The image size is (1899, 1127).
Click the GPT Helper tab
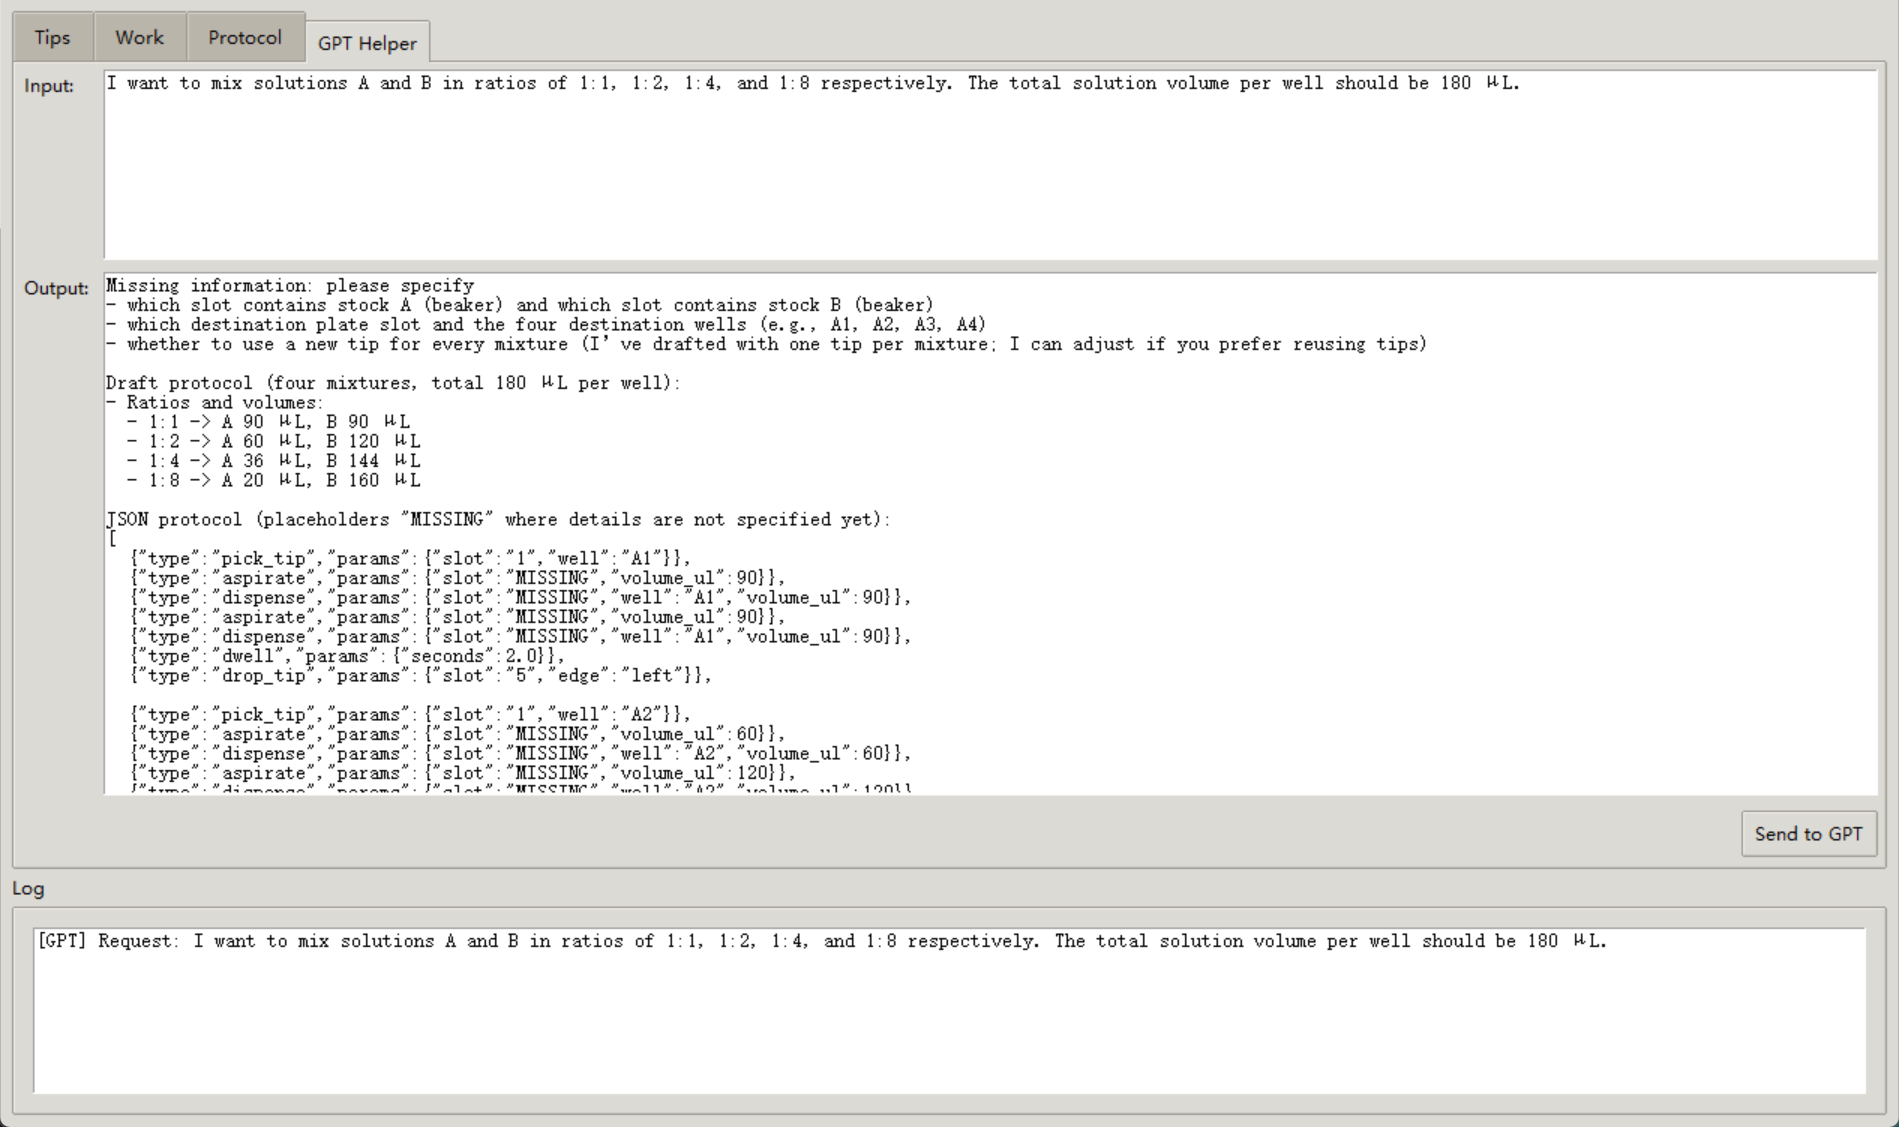pos(367,43)
